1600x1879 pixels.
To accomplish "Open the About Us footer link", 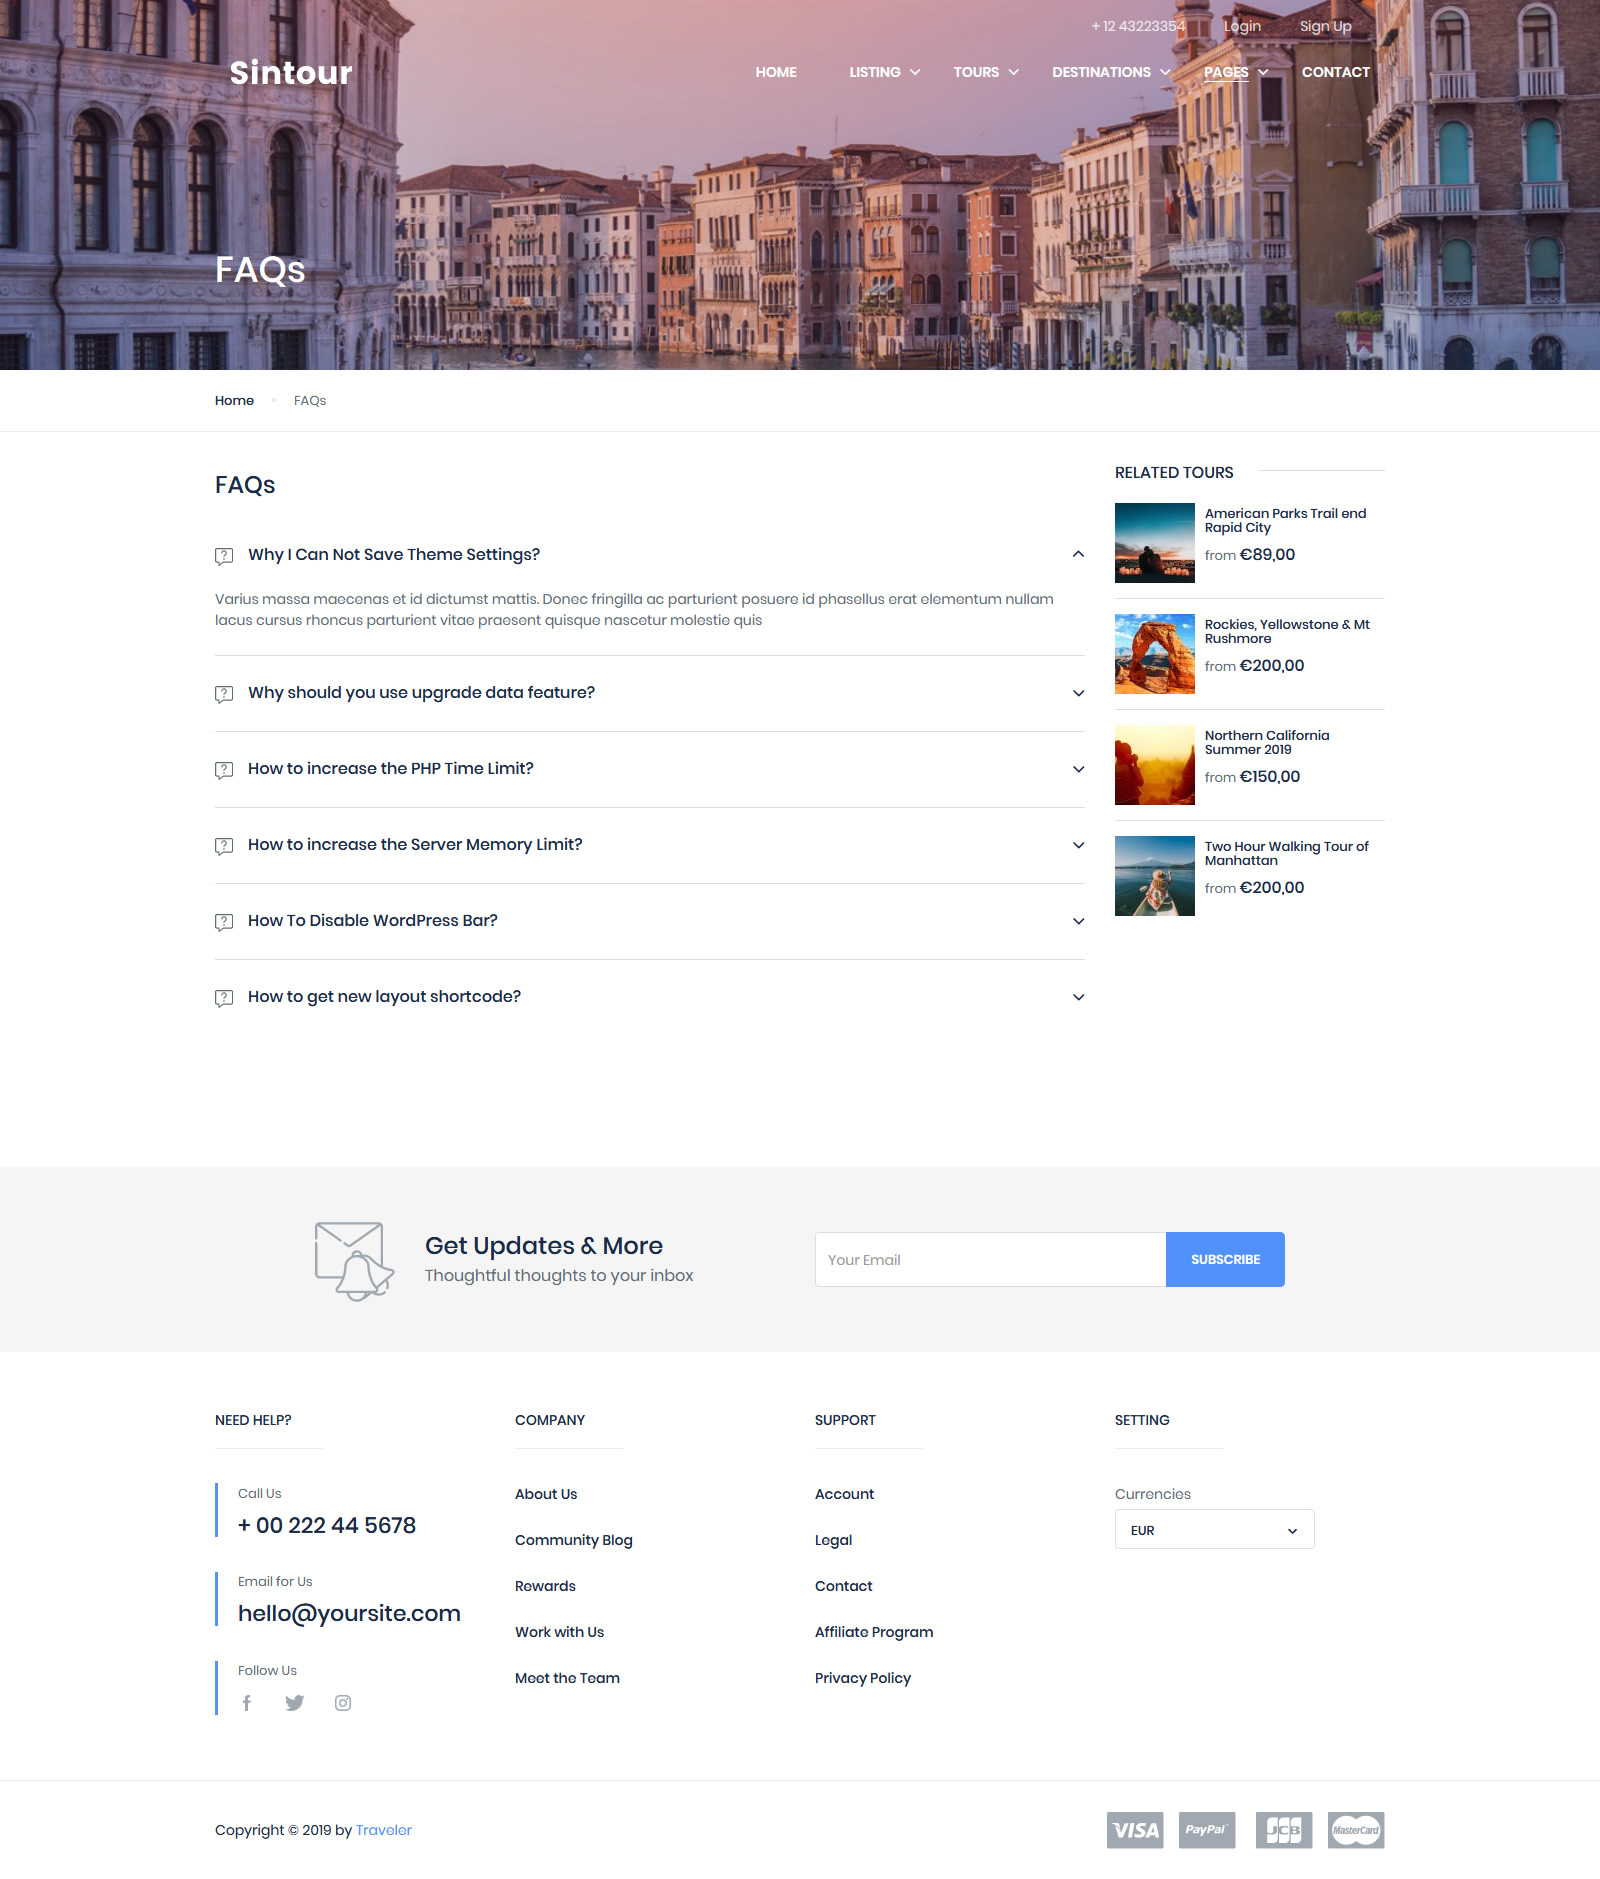I will click(546, 1494).
